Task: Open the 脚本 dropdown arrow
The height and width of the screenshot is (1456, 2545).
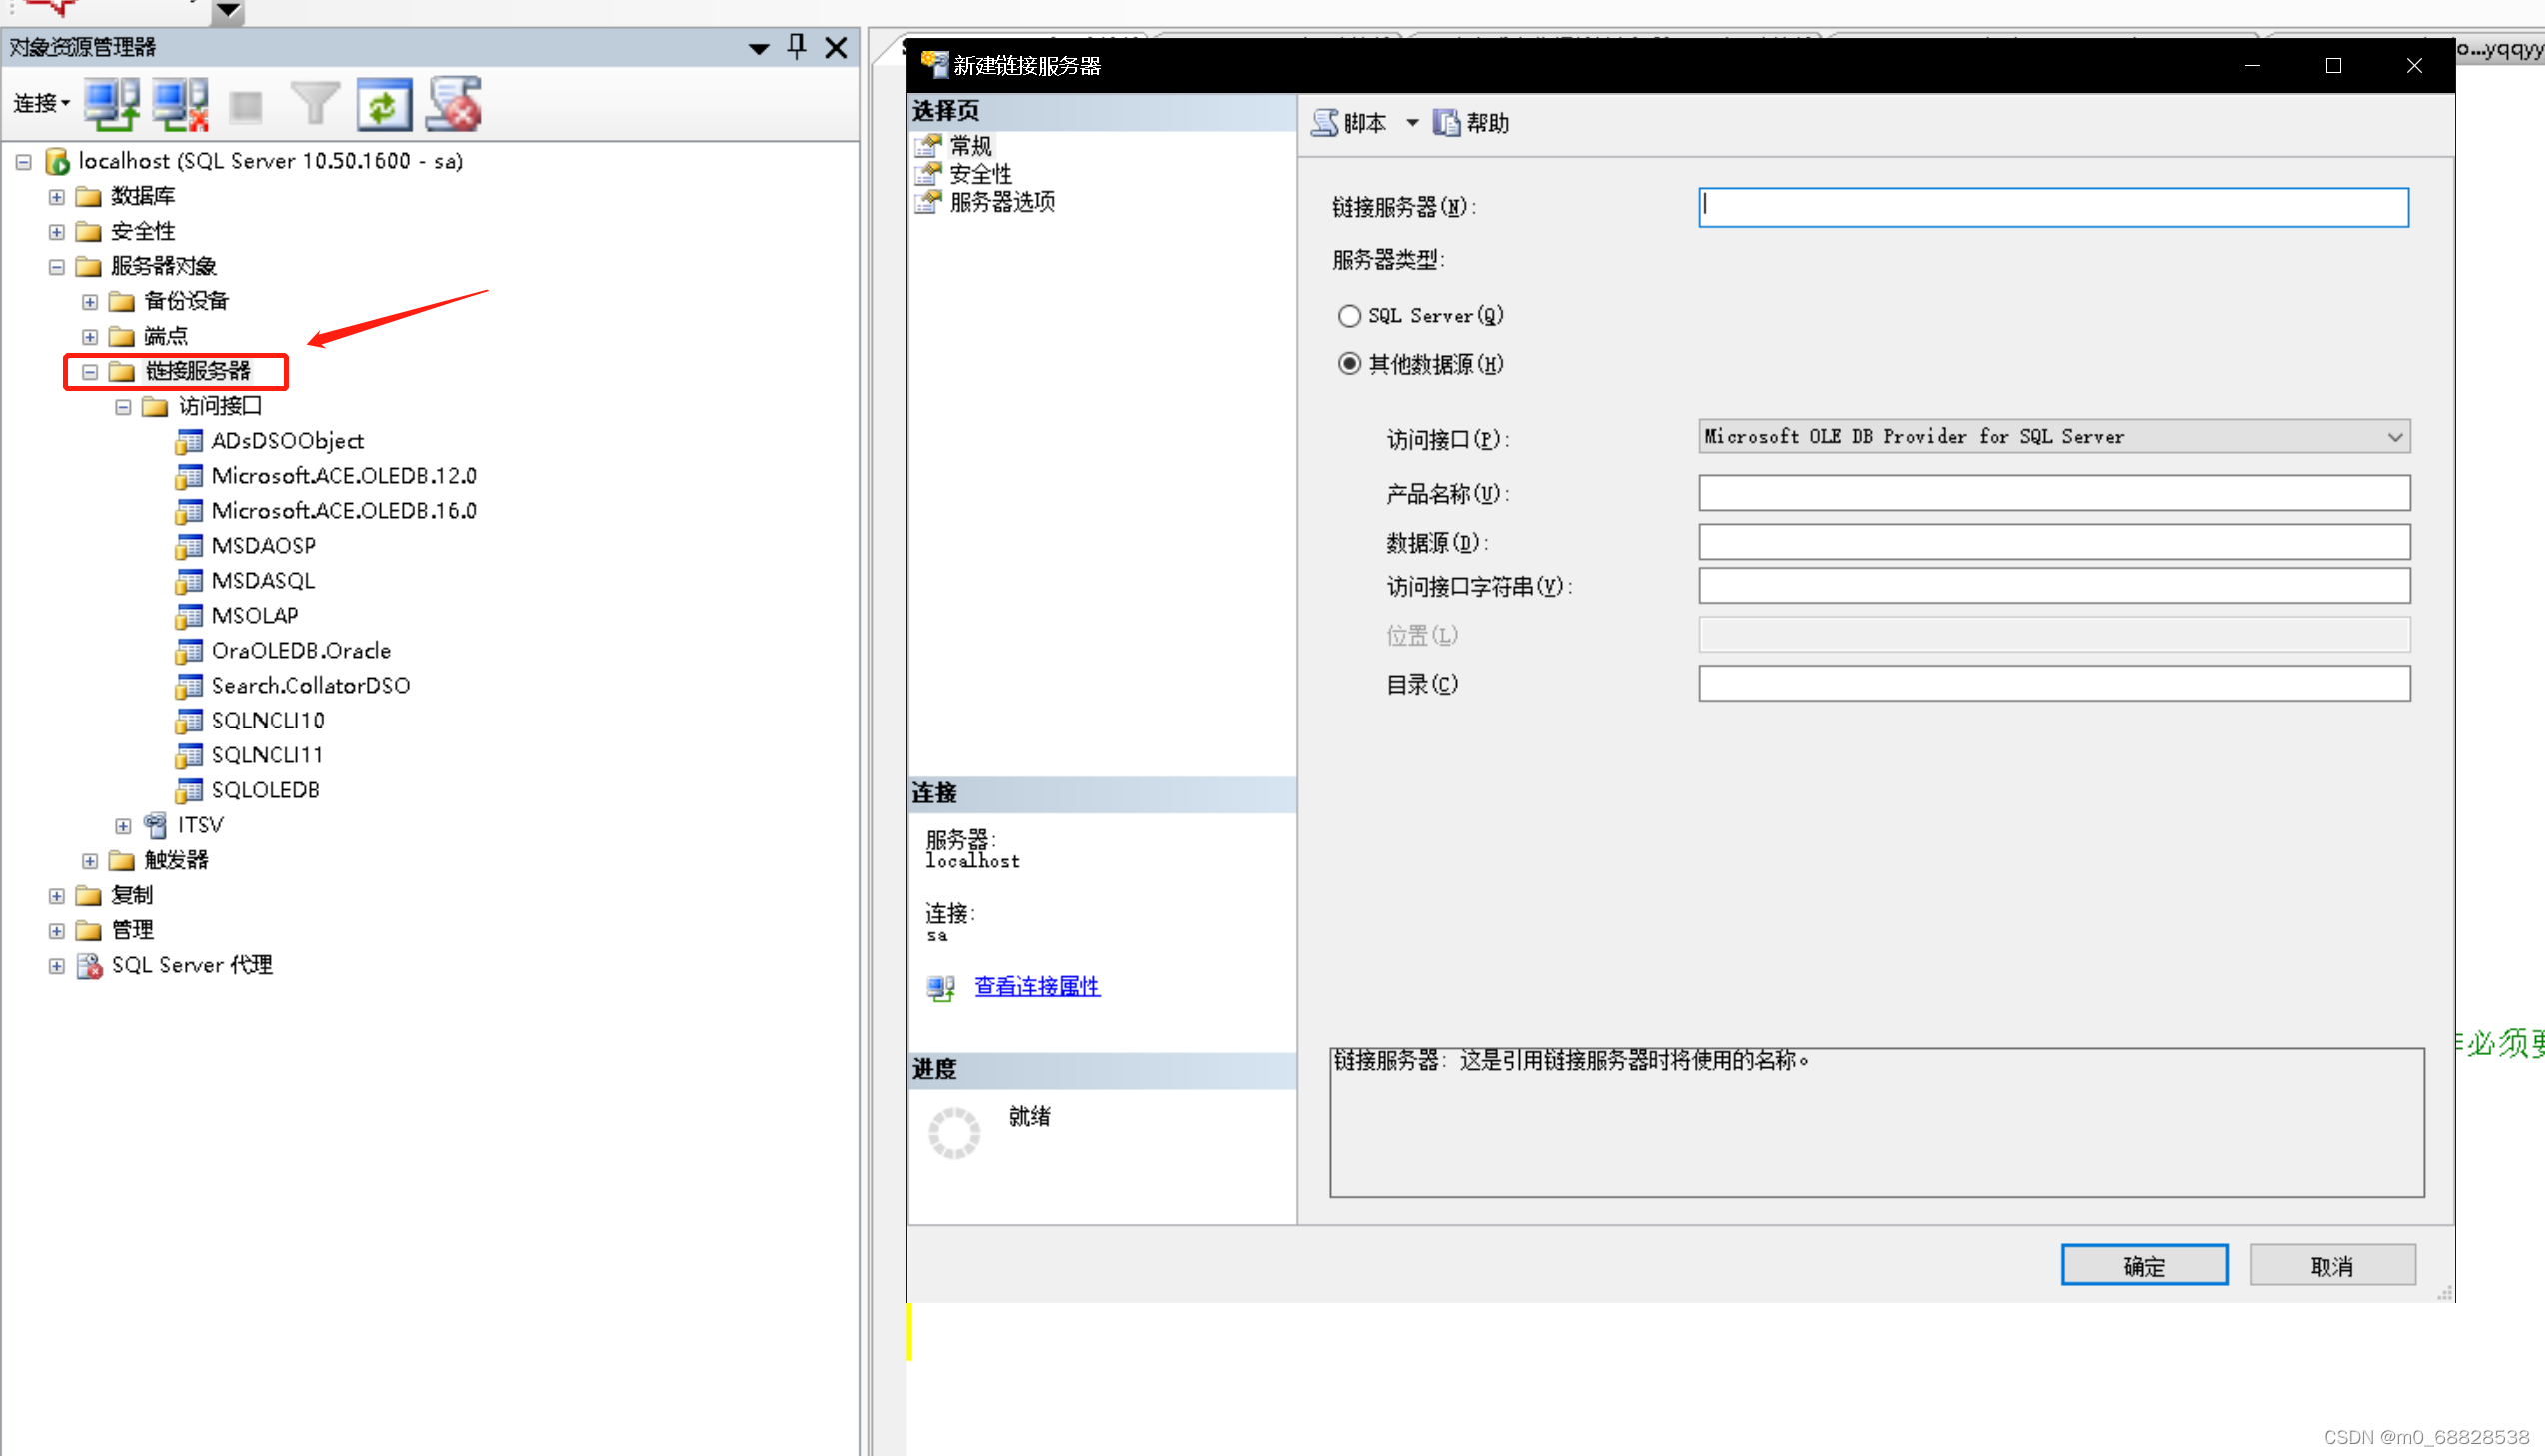Action: 1413,123
